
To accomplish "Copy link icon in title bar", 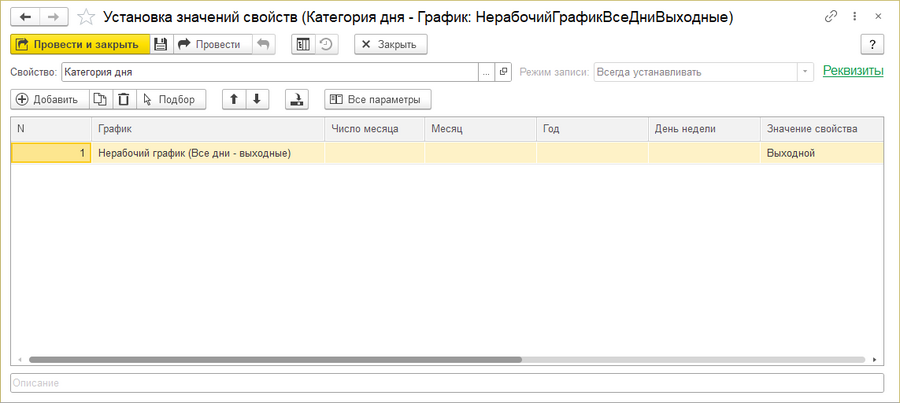I will 830,17.
